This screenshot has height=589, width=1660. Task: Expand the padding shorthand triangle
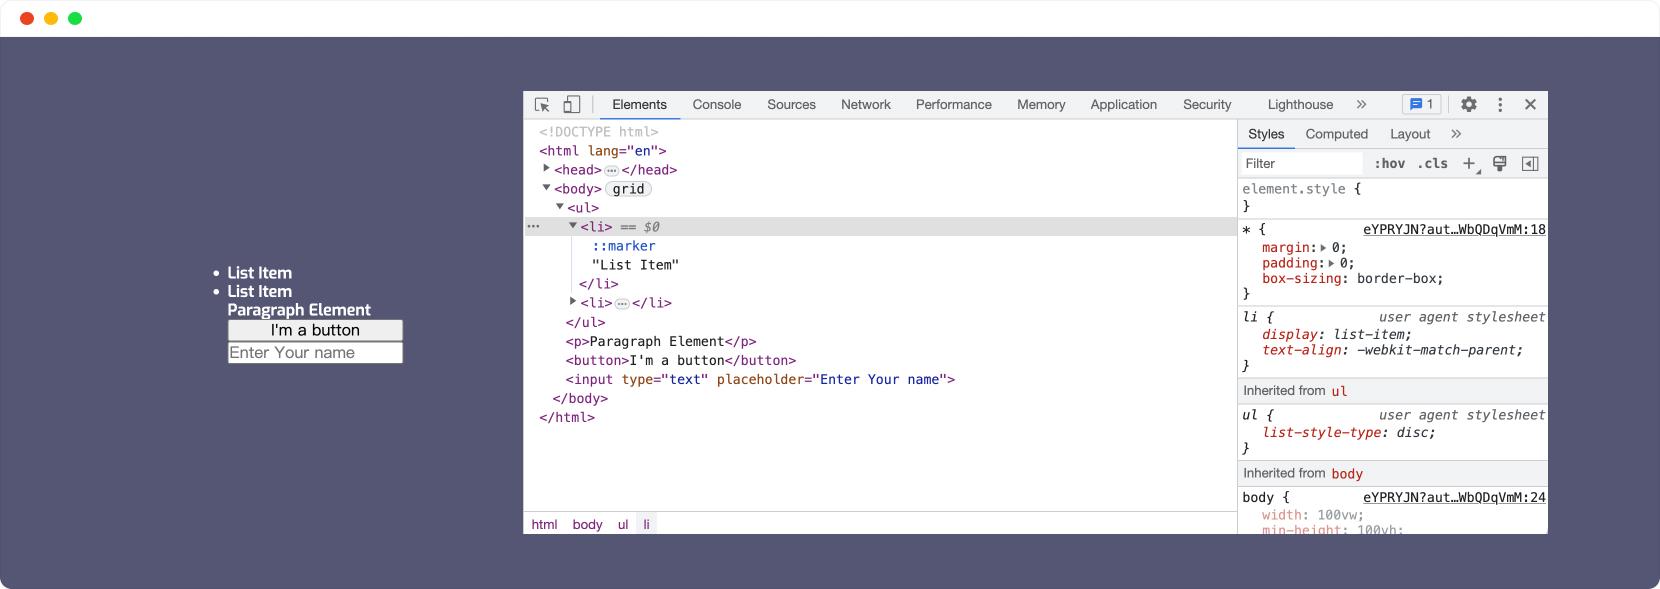click(x=1331, y=264)
